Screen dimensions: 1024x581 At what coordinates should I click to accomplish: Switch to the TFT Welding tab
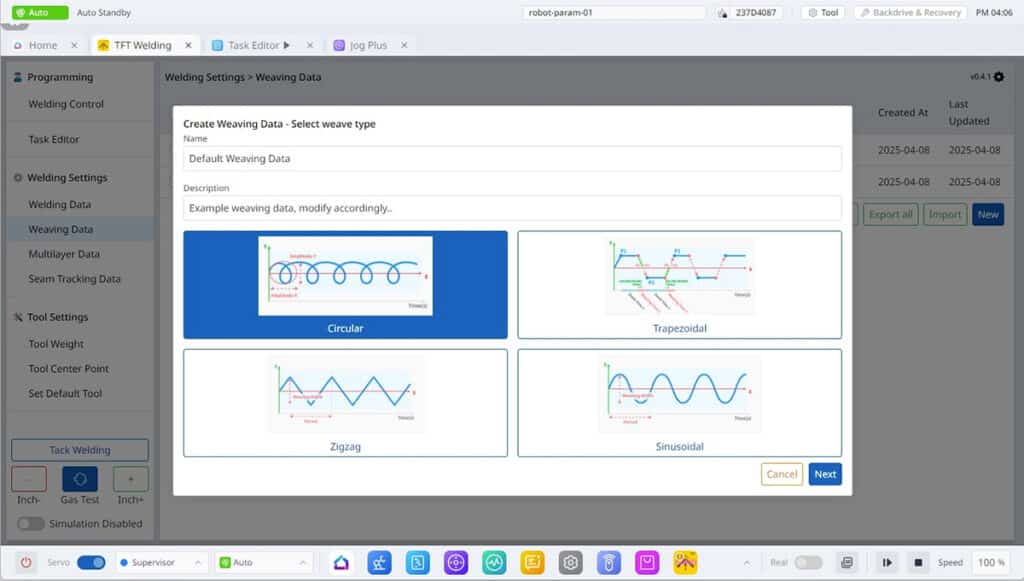(x=142, y=45)
